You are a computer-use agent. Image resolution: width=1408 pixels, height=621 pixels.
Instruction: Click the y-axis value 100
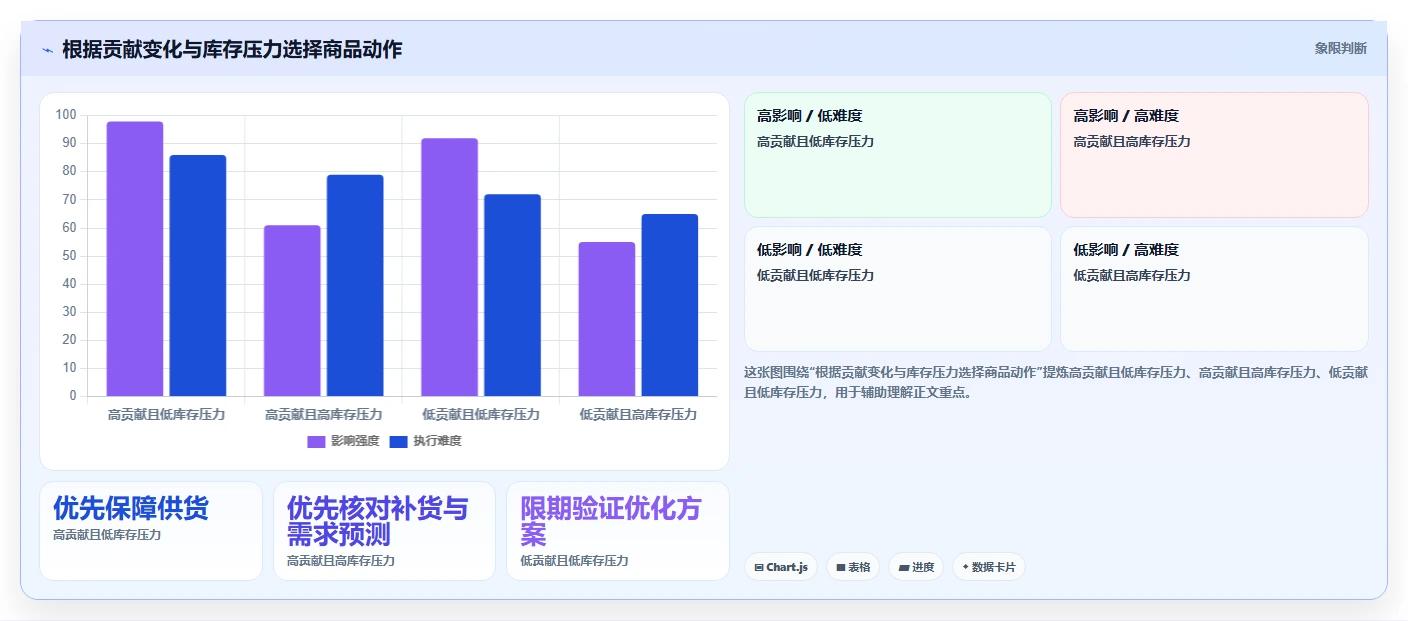click(x=66, y=115)
